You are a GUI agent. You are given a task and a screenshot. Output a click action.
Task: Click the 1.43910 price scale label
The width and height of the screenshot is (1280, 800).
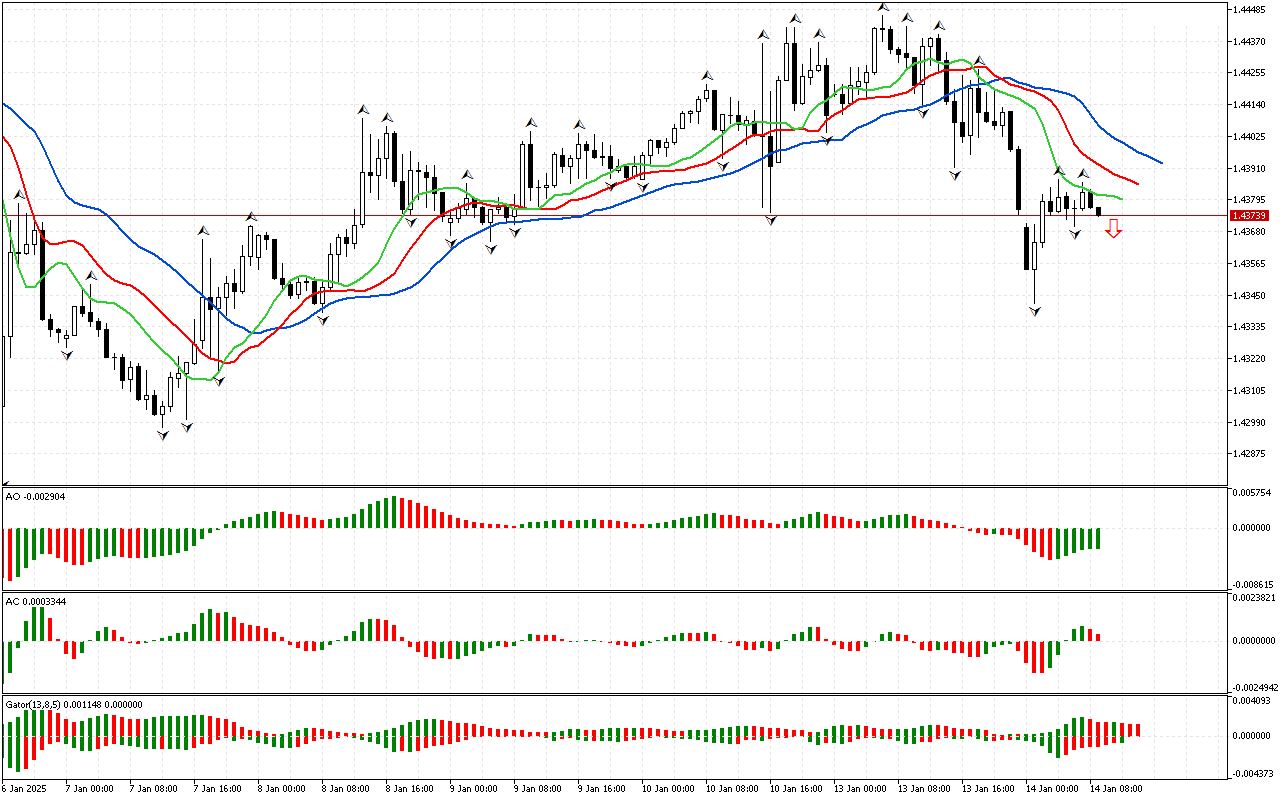pyautogui.click(x=1250, y=168)
